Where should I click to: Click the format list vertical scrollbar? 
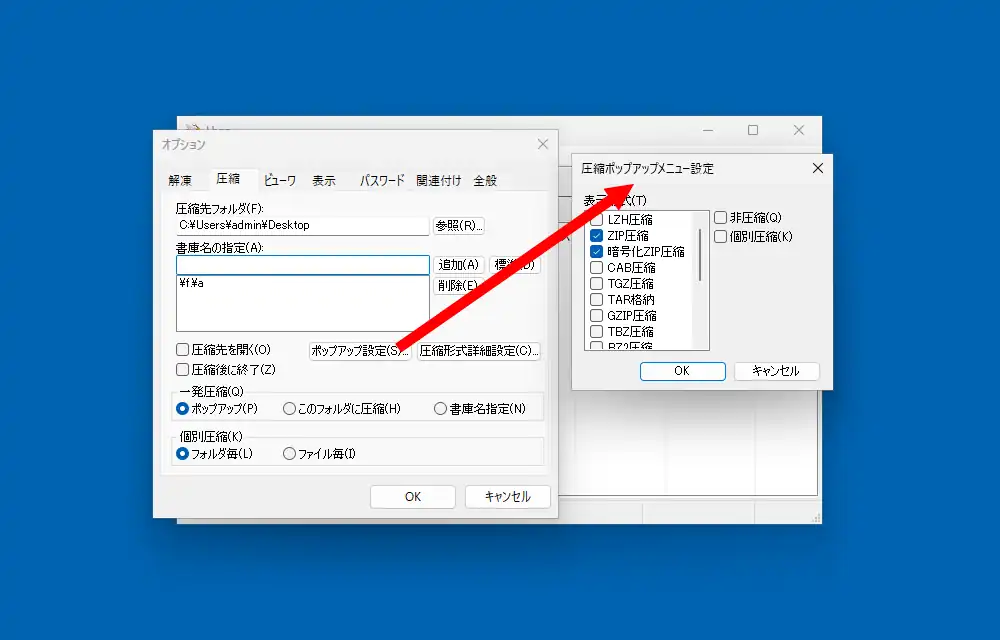[x=700, y=255]
